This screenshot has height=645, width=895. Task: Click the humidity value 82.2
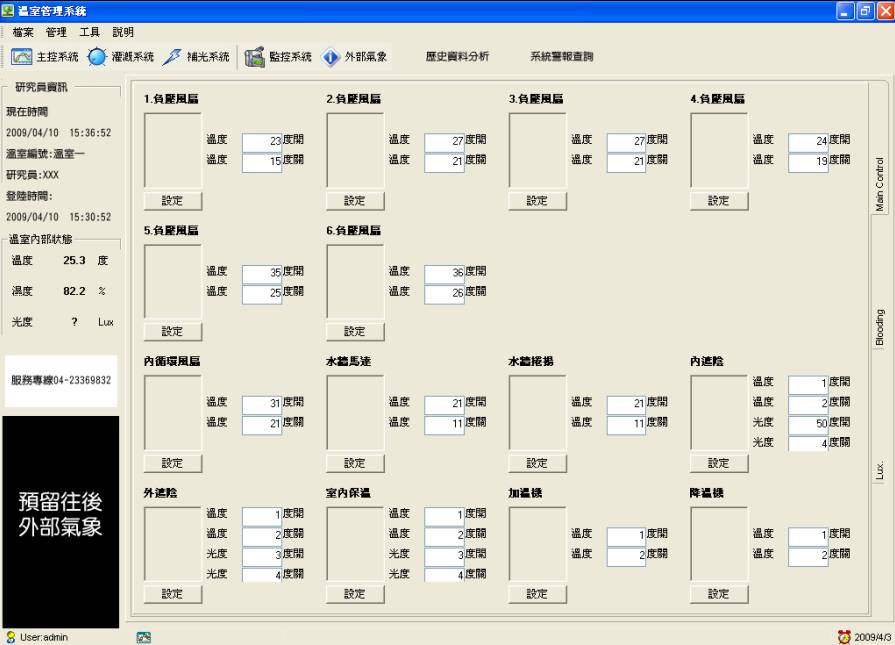tap(74, 291)
